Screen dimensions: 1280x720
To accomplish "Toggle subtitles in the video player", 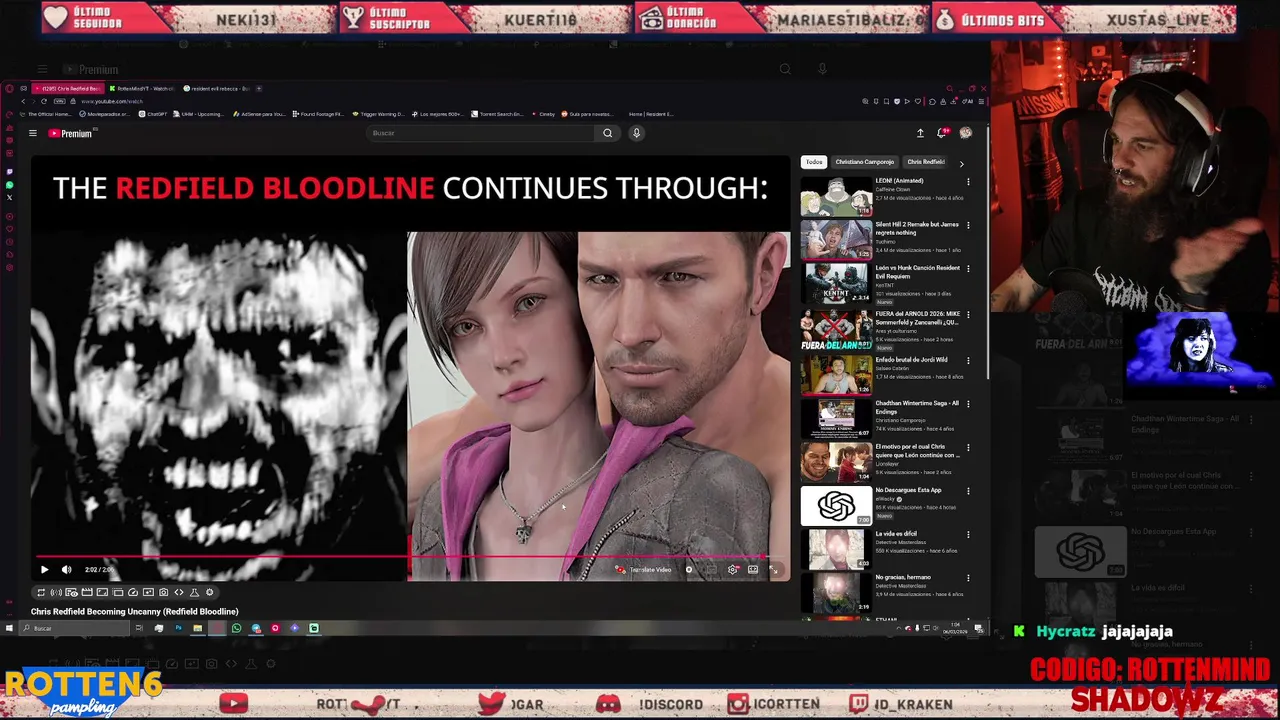I will (711, 569).
